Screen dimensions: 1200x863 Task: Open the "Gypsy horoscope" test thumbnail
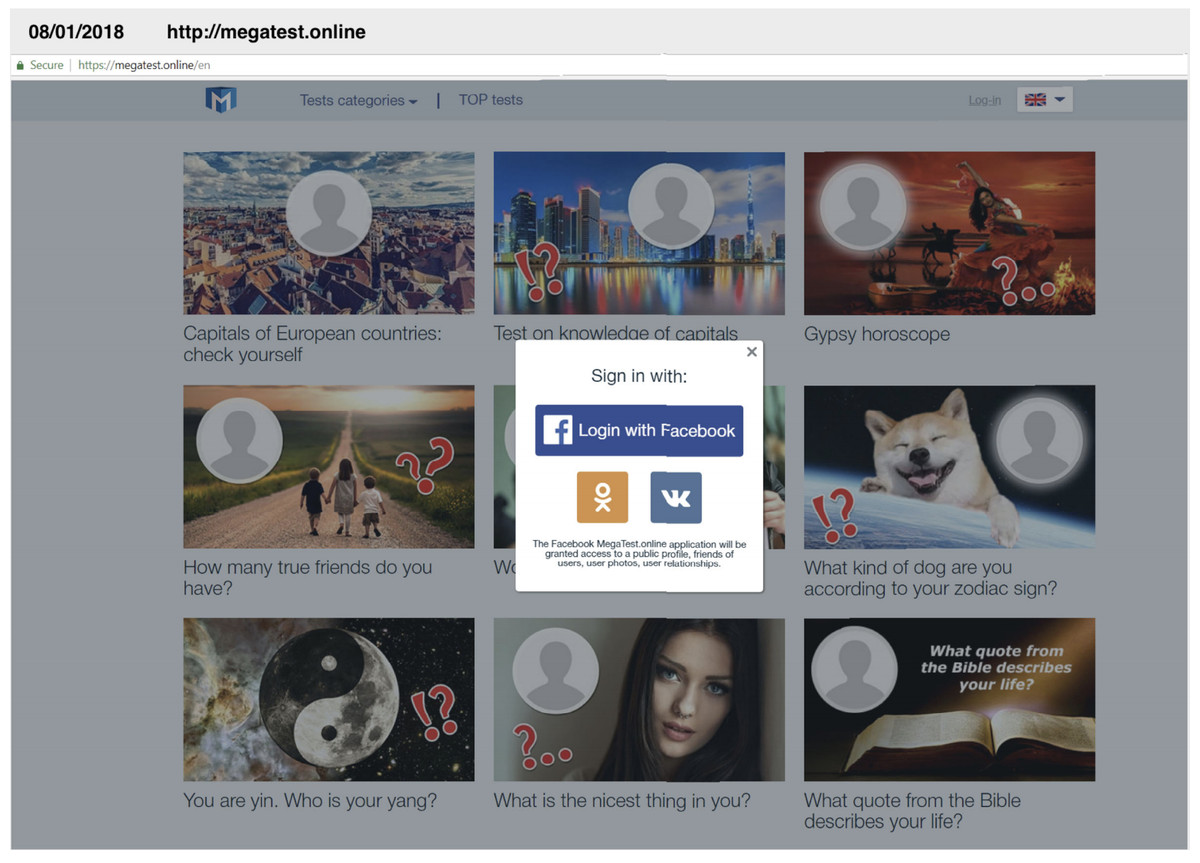(949, 232)
